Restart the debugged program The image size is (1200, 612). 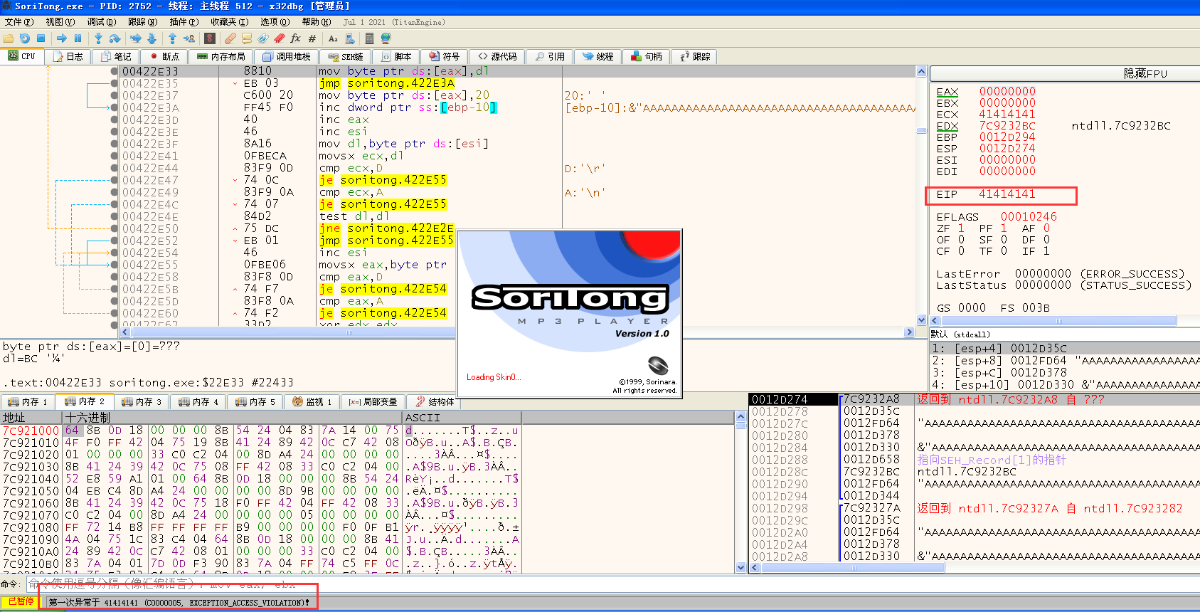[x=25, y=38]
